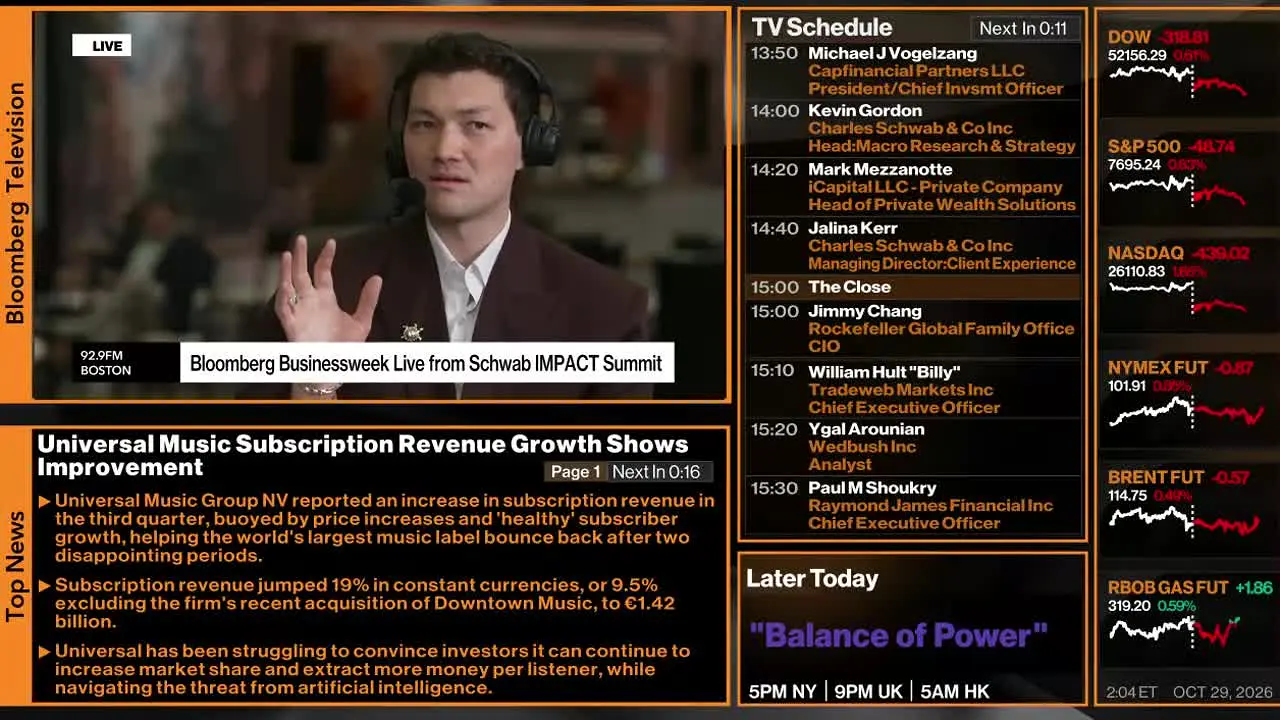Select the Page 1 indicator in Top News
1280x720 pixels.
[x=575, y=472]
